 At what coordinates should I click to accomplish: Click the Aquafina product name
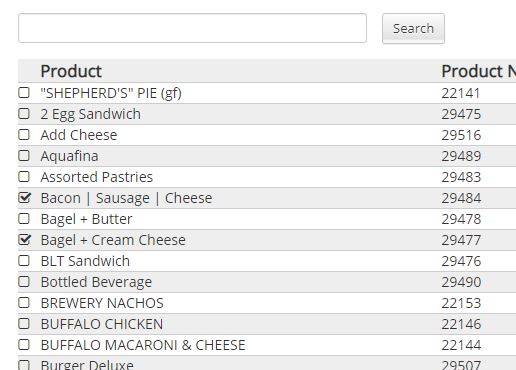tap(69, 156)
